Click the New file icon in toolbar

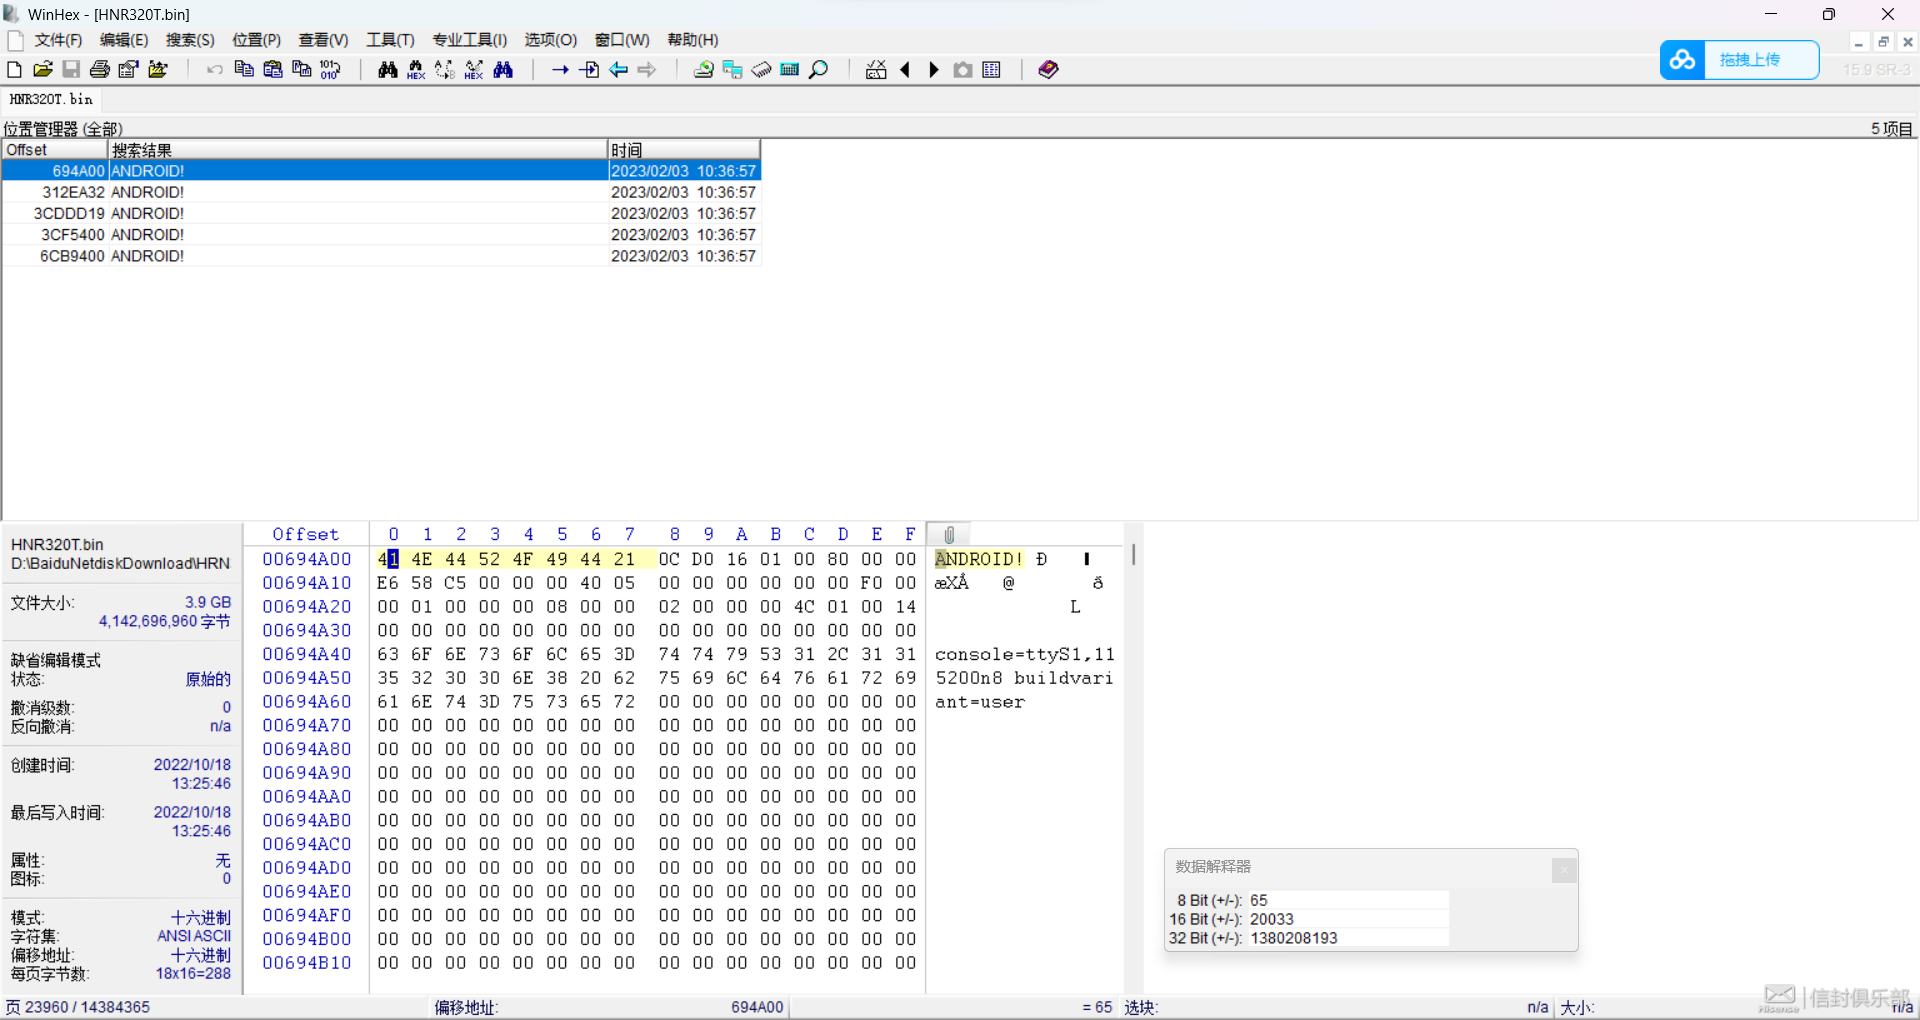[x=14, y=70]
